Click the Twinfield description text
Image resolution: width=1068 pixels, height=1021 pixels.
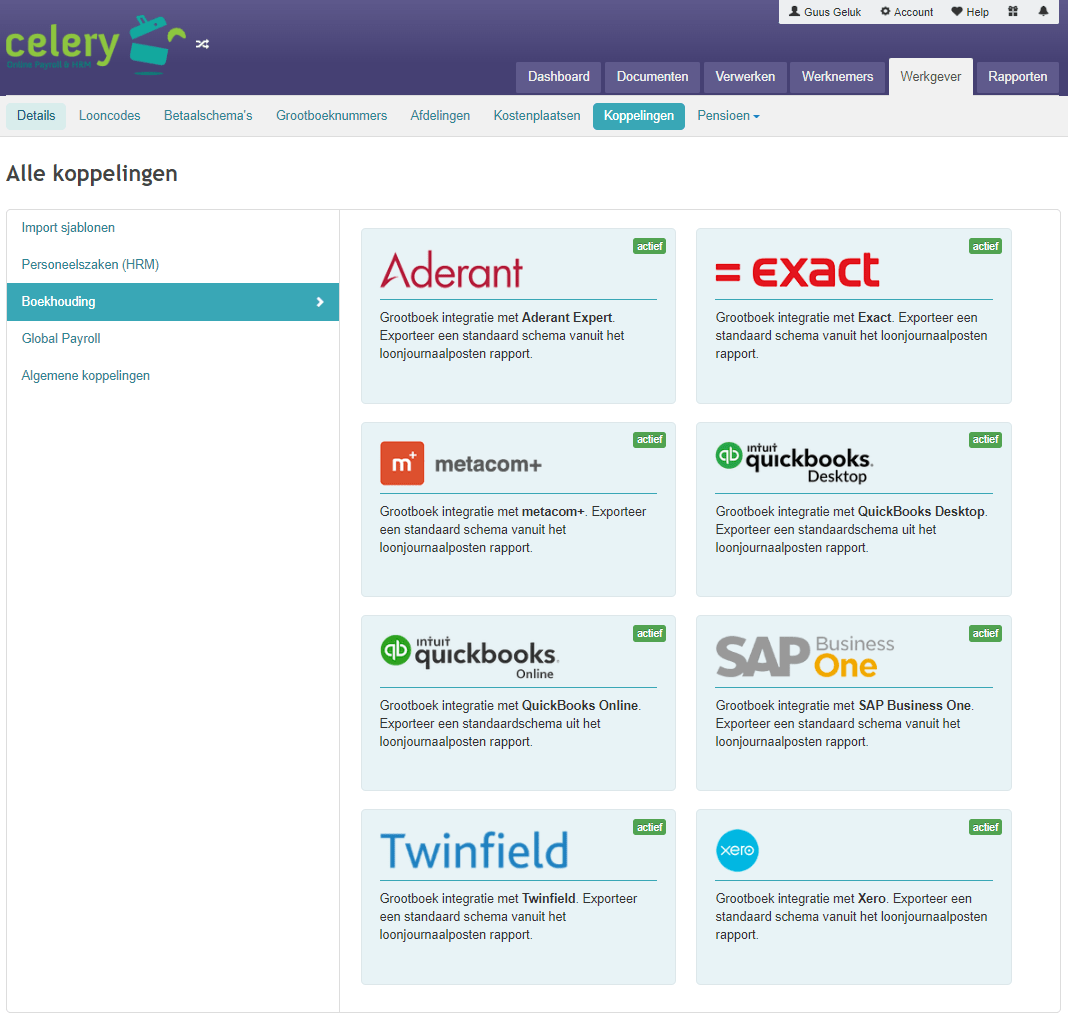(509, 917)
